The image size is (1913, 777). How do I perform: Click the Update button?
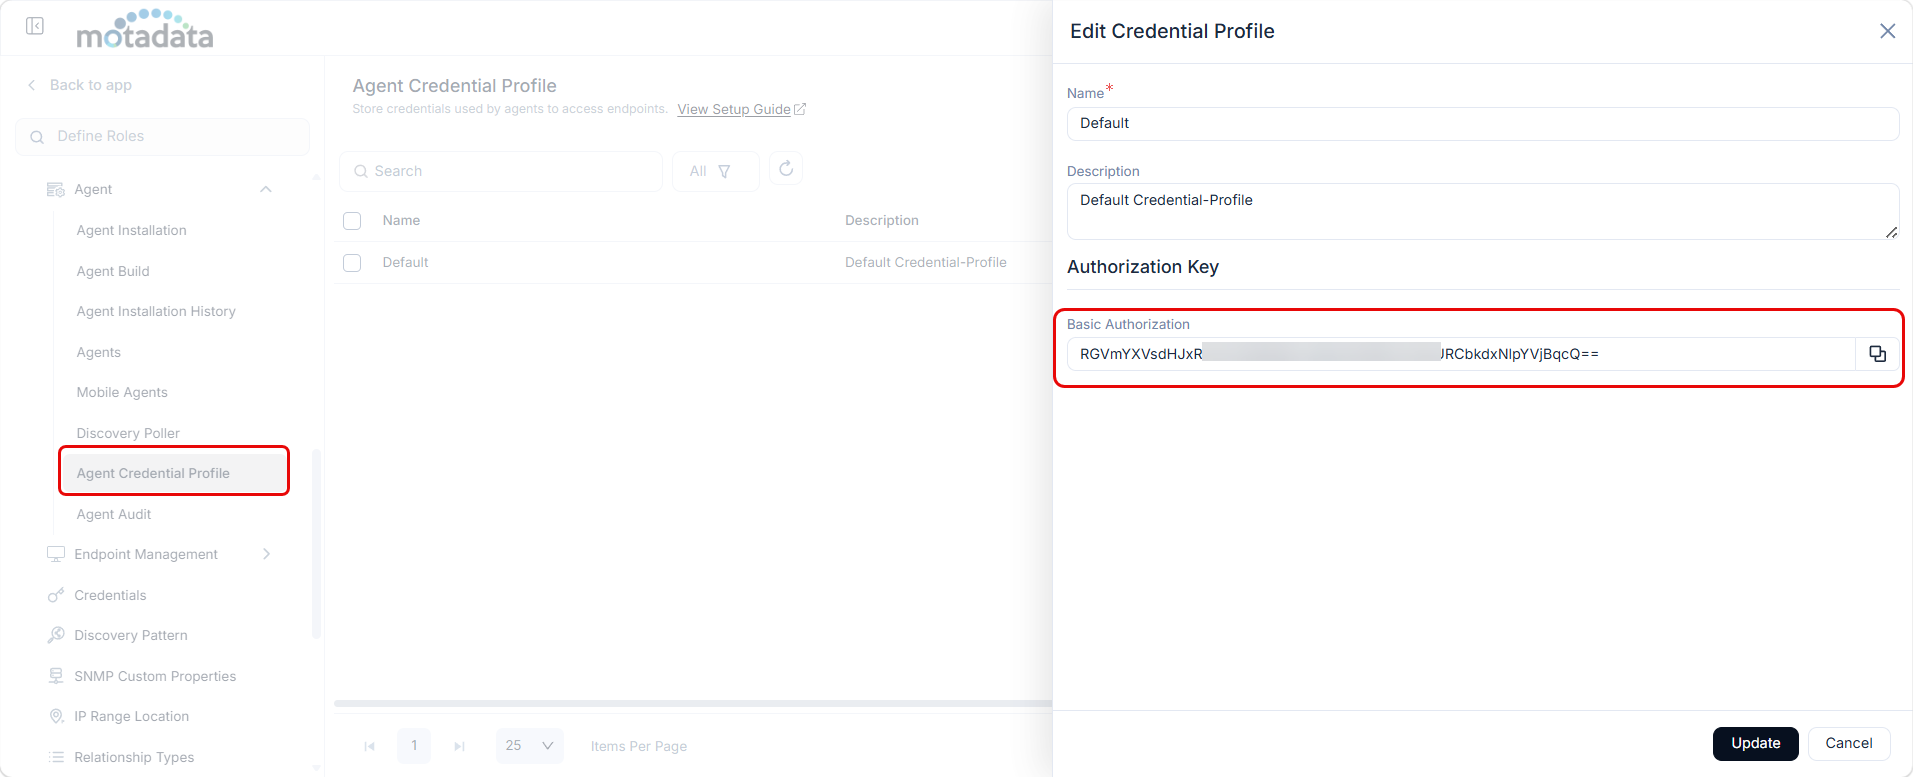(1755, 743)
